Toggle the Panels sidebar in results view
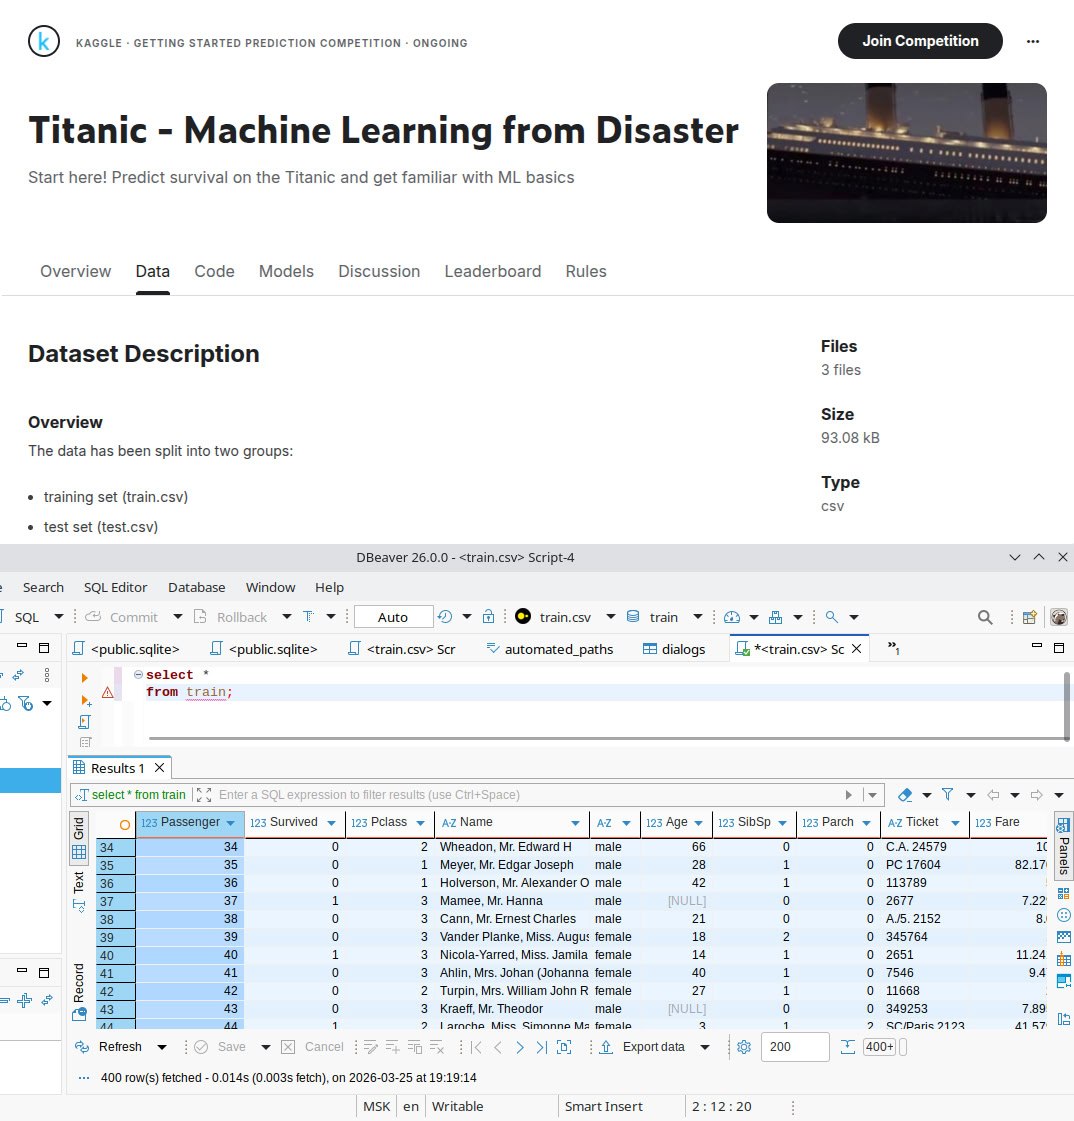The height and width of the screenshot is (1121, 1074). click(x=1064, y=843)
